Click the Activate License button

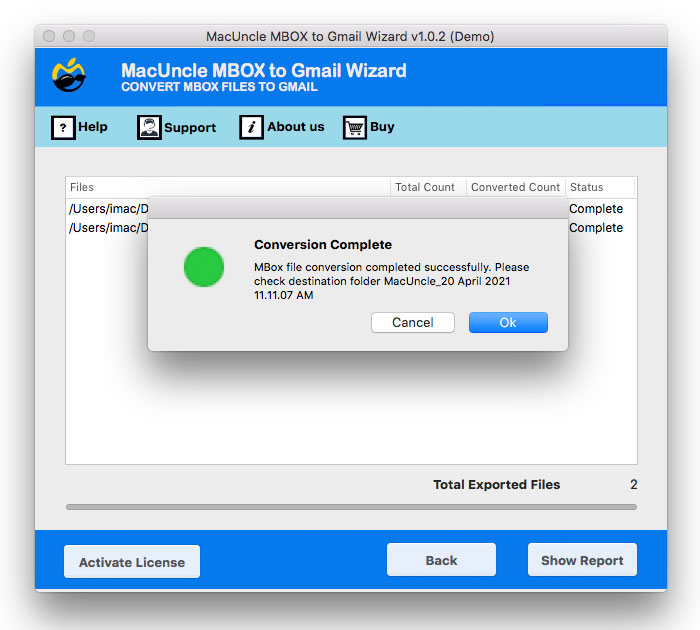coord(132,562)
